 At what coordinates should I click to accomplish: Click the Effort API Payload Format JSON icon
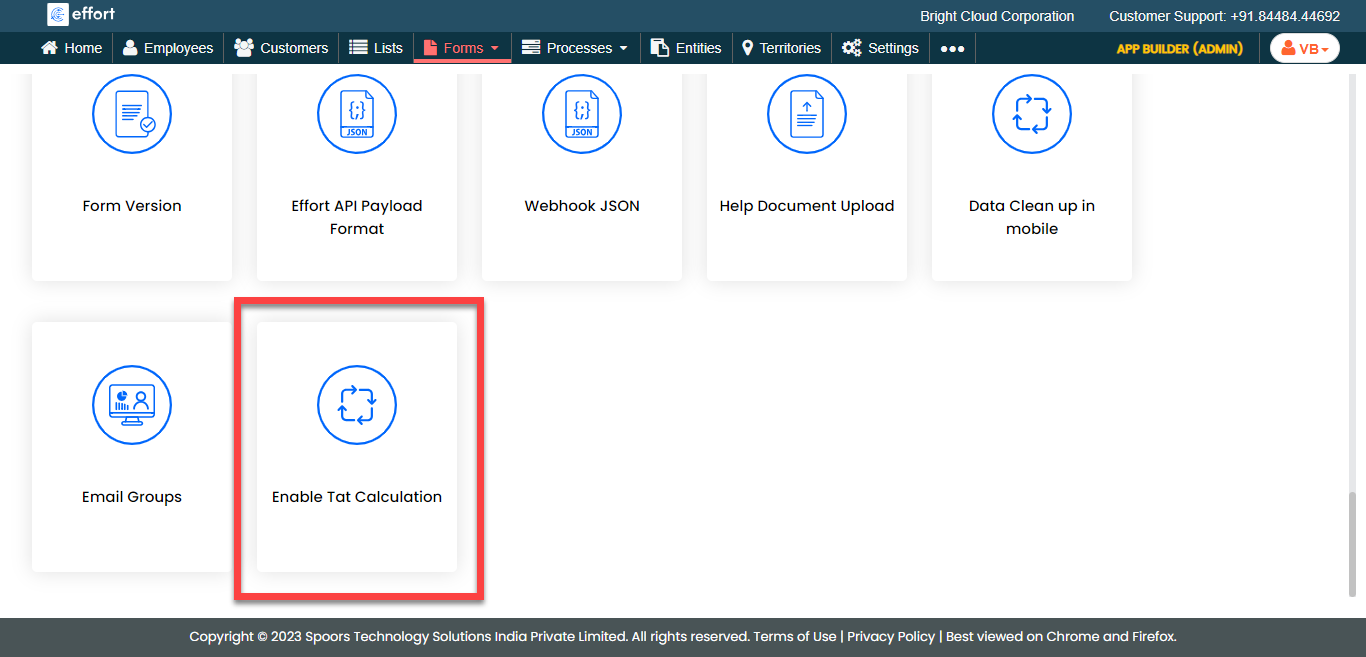tap(357, 114)
